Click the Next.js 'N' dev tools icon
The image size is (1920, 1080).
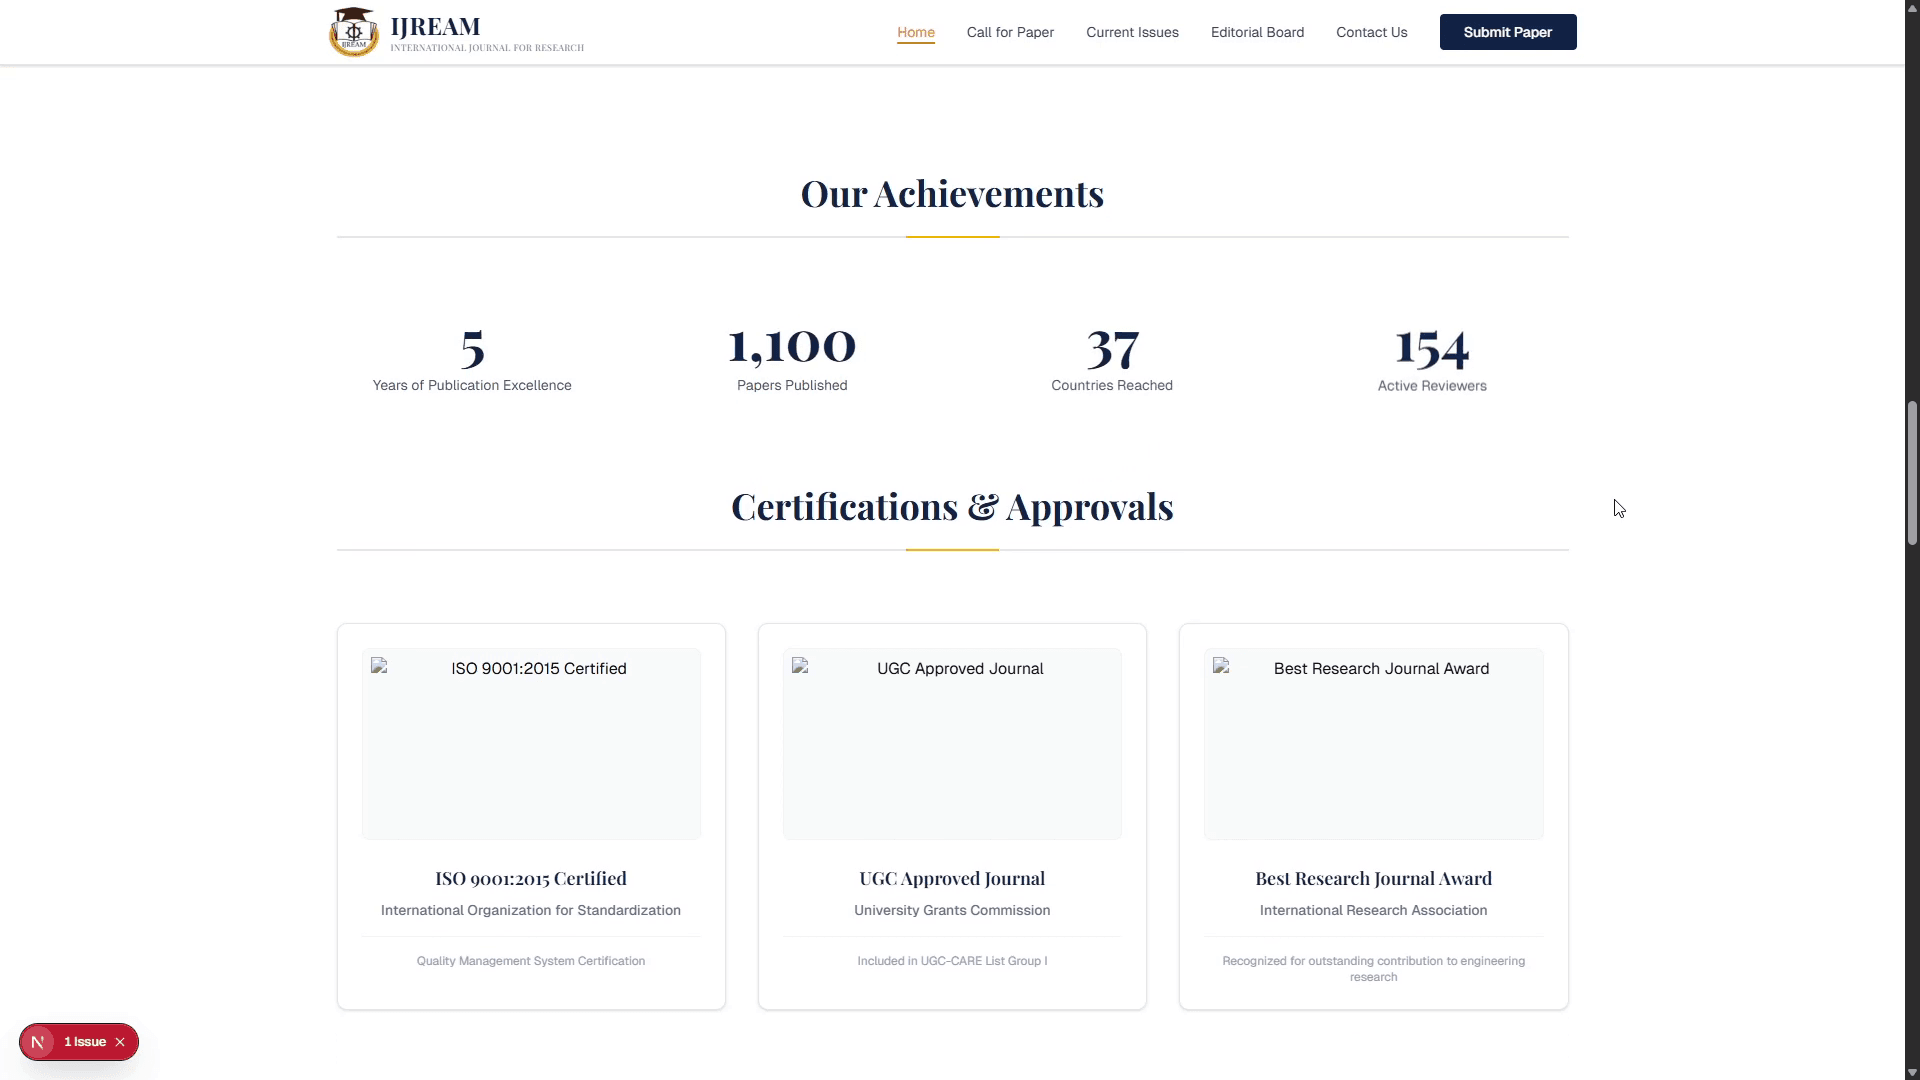[38, 1042]
